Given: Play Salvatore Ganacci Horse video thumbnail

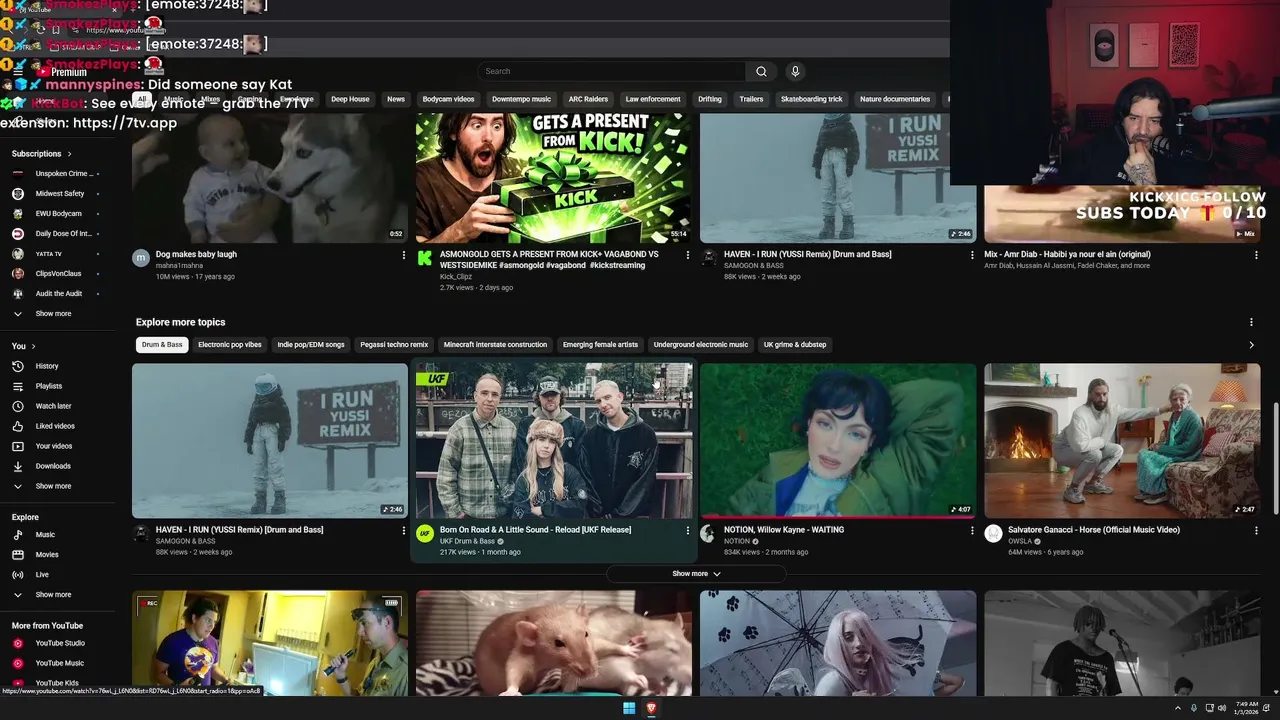Looking at the screenshot, I should [x=1122, y=440].
